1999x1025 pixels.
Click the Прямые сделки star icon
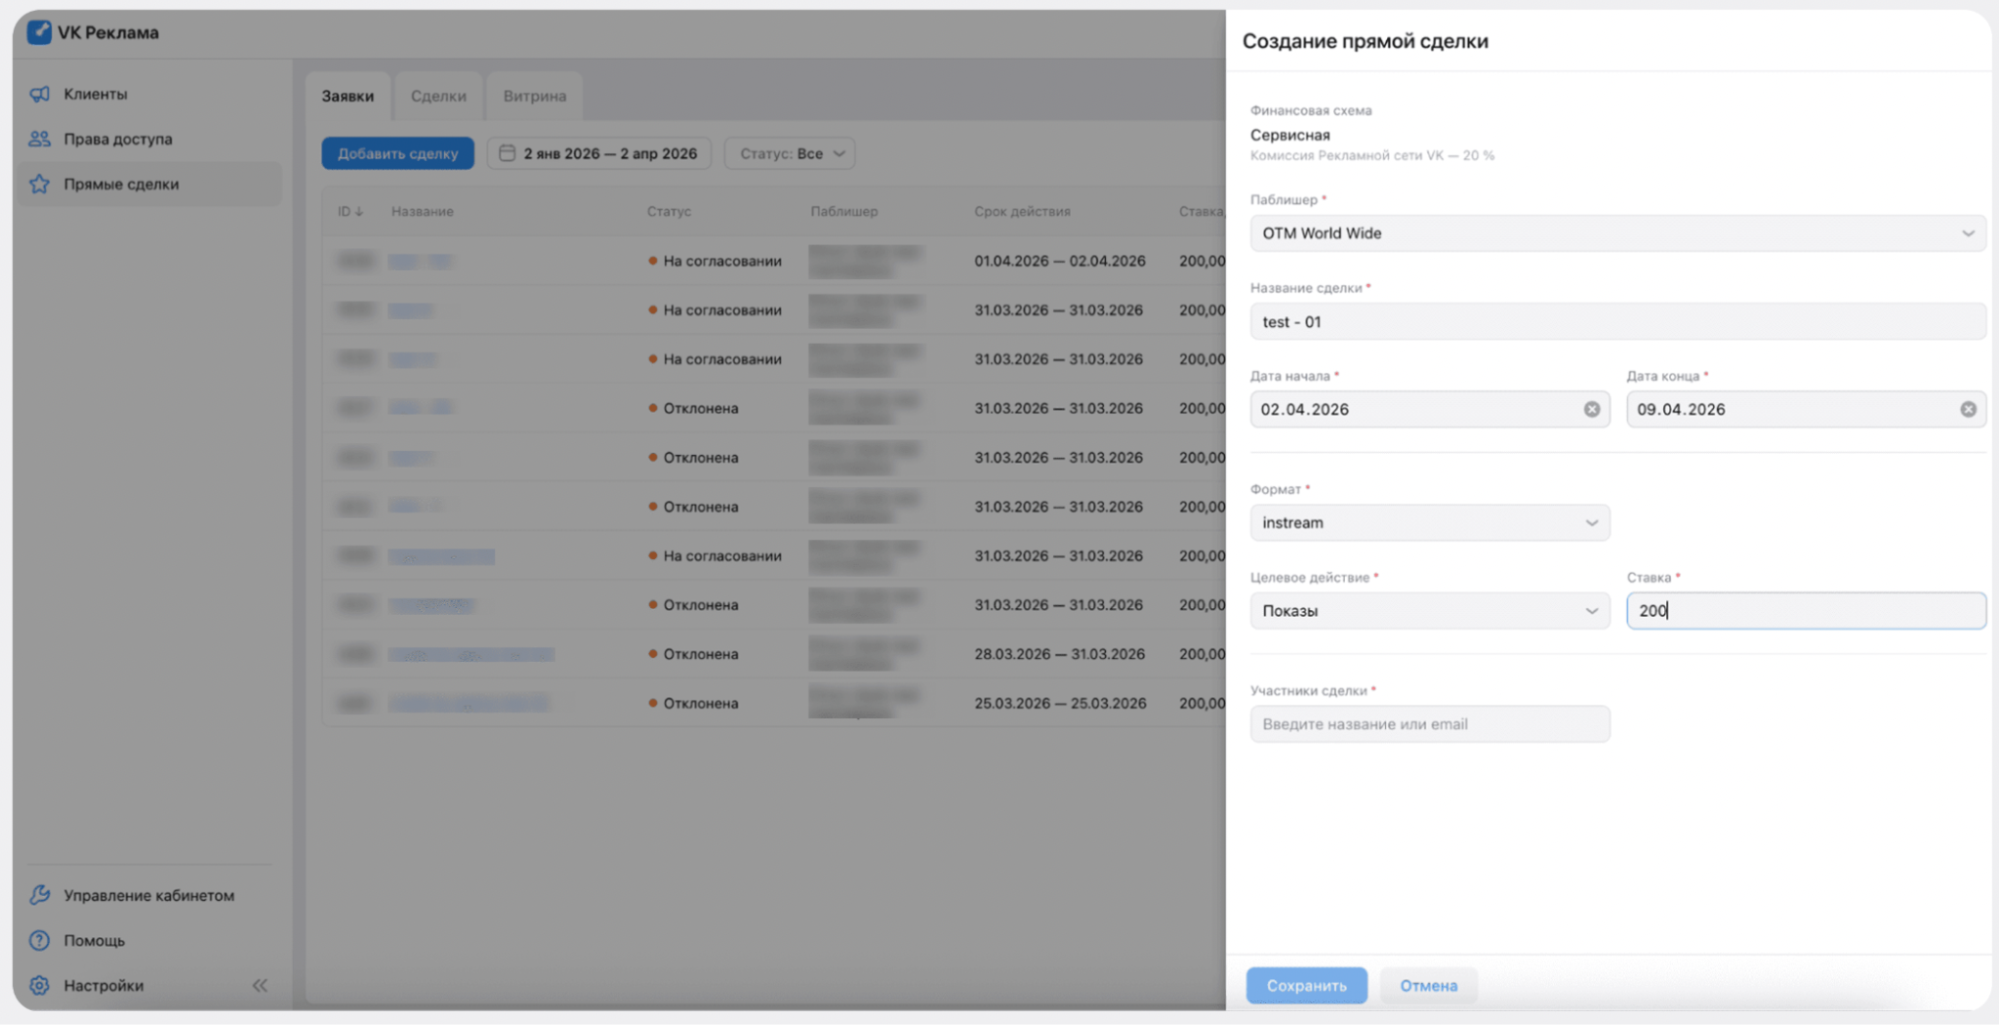[40, 184]
